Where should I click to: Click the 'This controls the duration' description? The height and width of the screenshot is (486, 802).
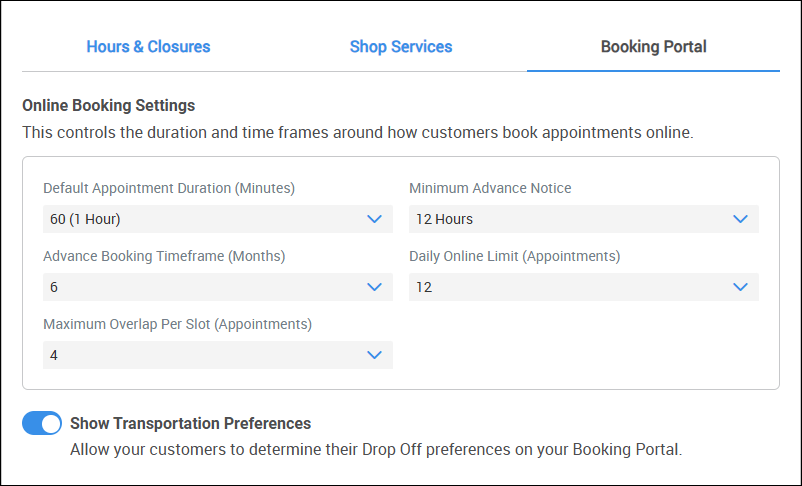(358, 132)
